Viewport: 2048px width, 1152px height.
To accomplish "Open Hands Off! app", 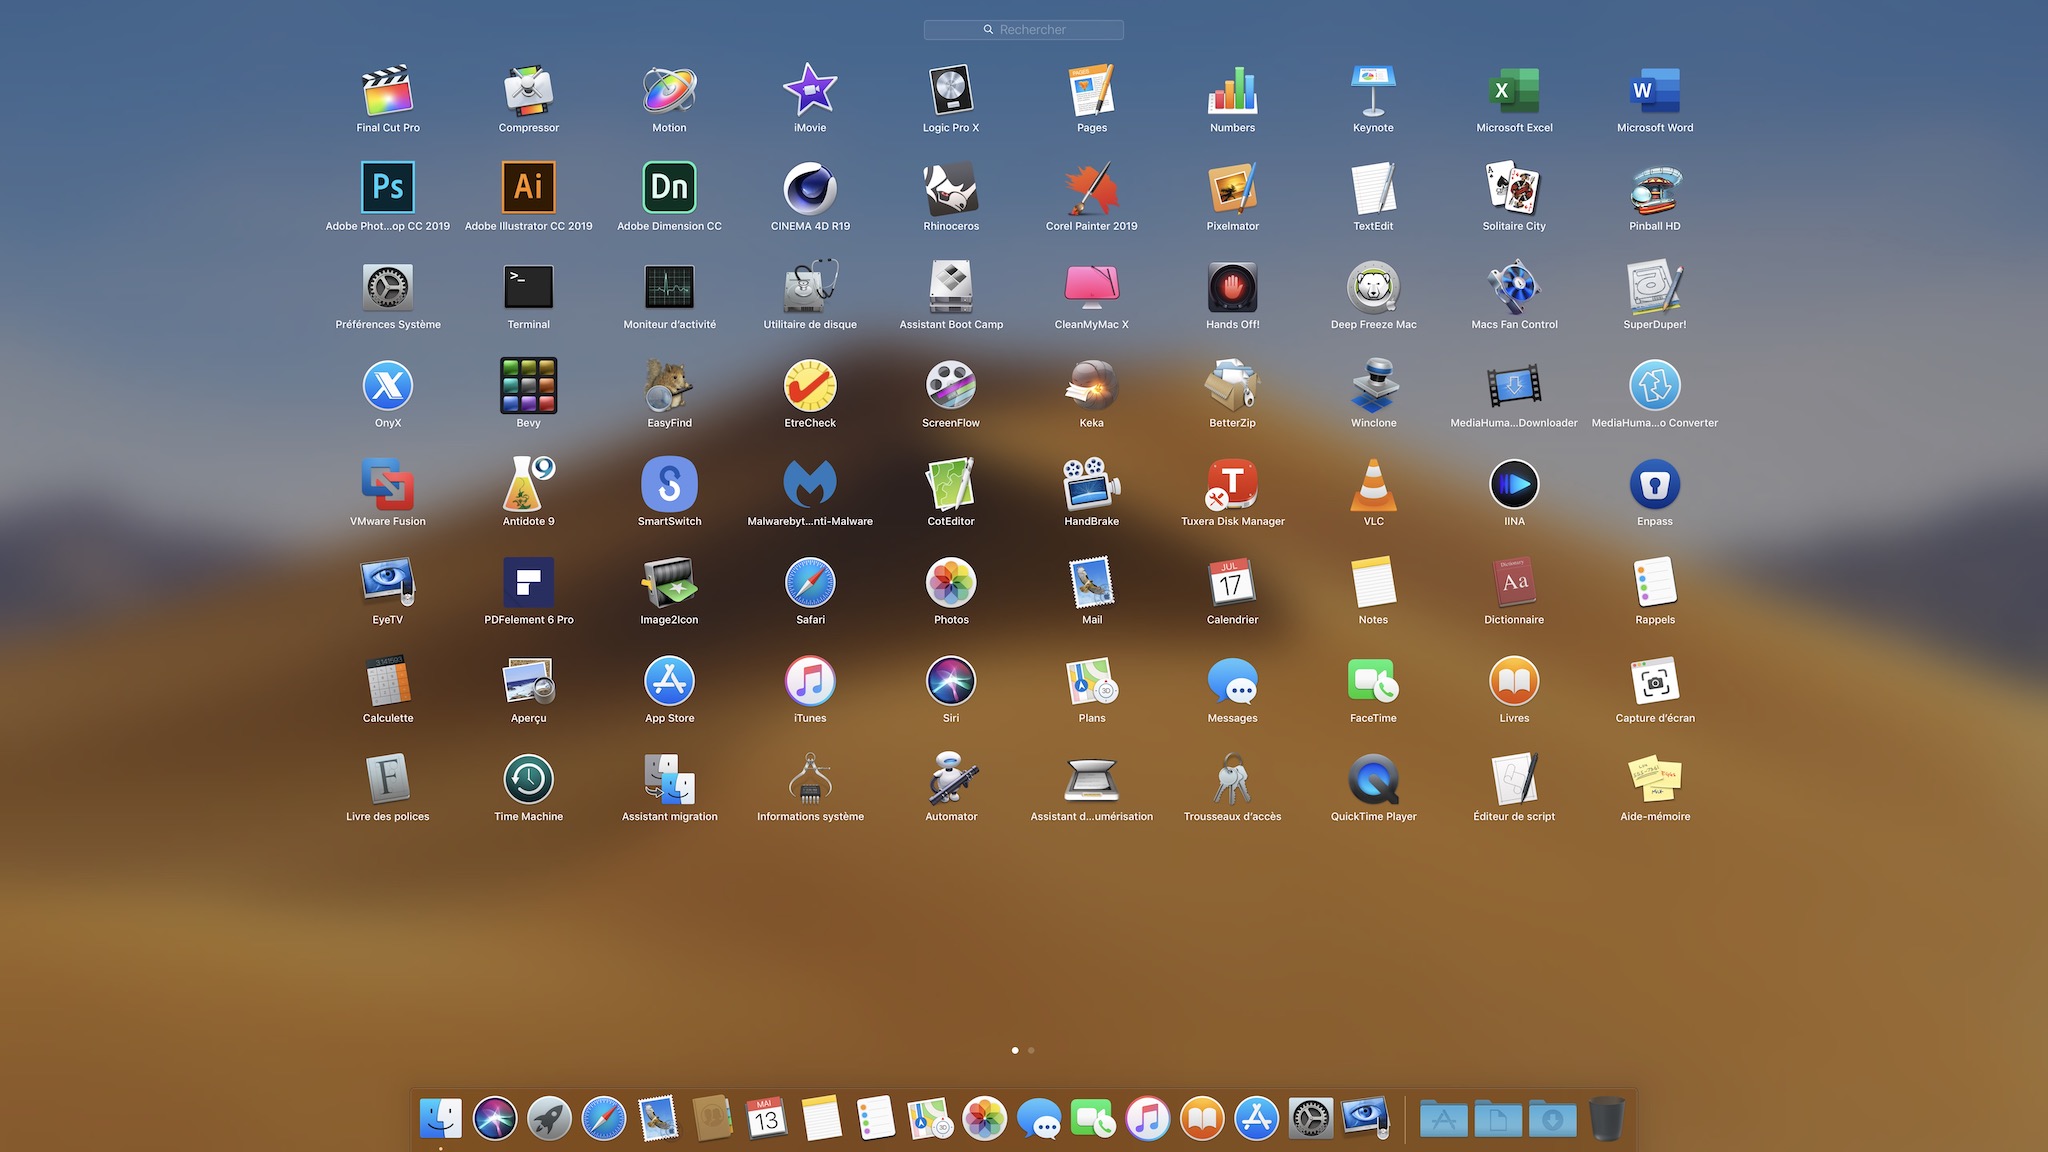I will (x=1232, y=287).
